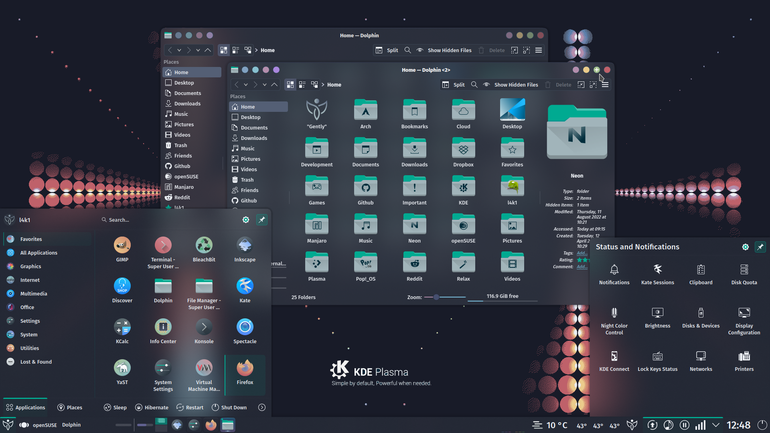770x433 pixels.
Task: Switch Dolphin <2> to icons view mode
Action: tap(290, 84)
